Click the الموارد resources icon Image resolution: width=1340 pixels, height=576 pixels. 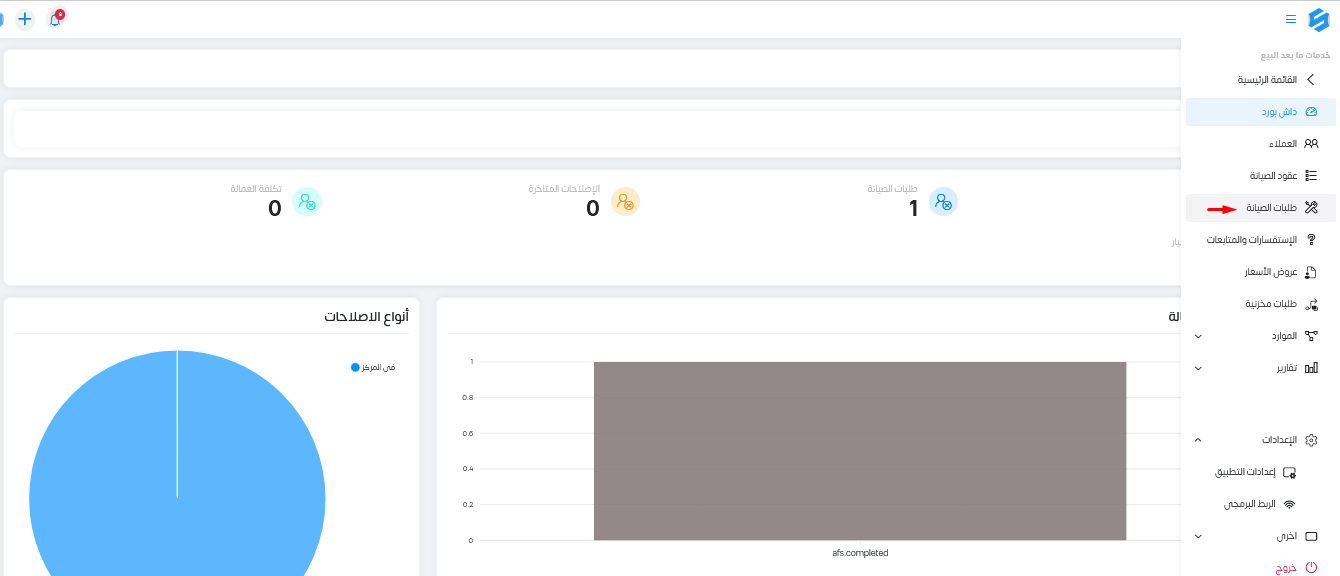coord(1311,336)
